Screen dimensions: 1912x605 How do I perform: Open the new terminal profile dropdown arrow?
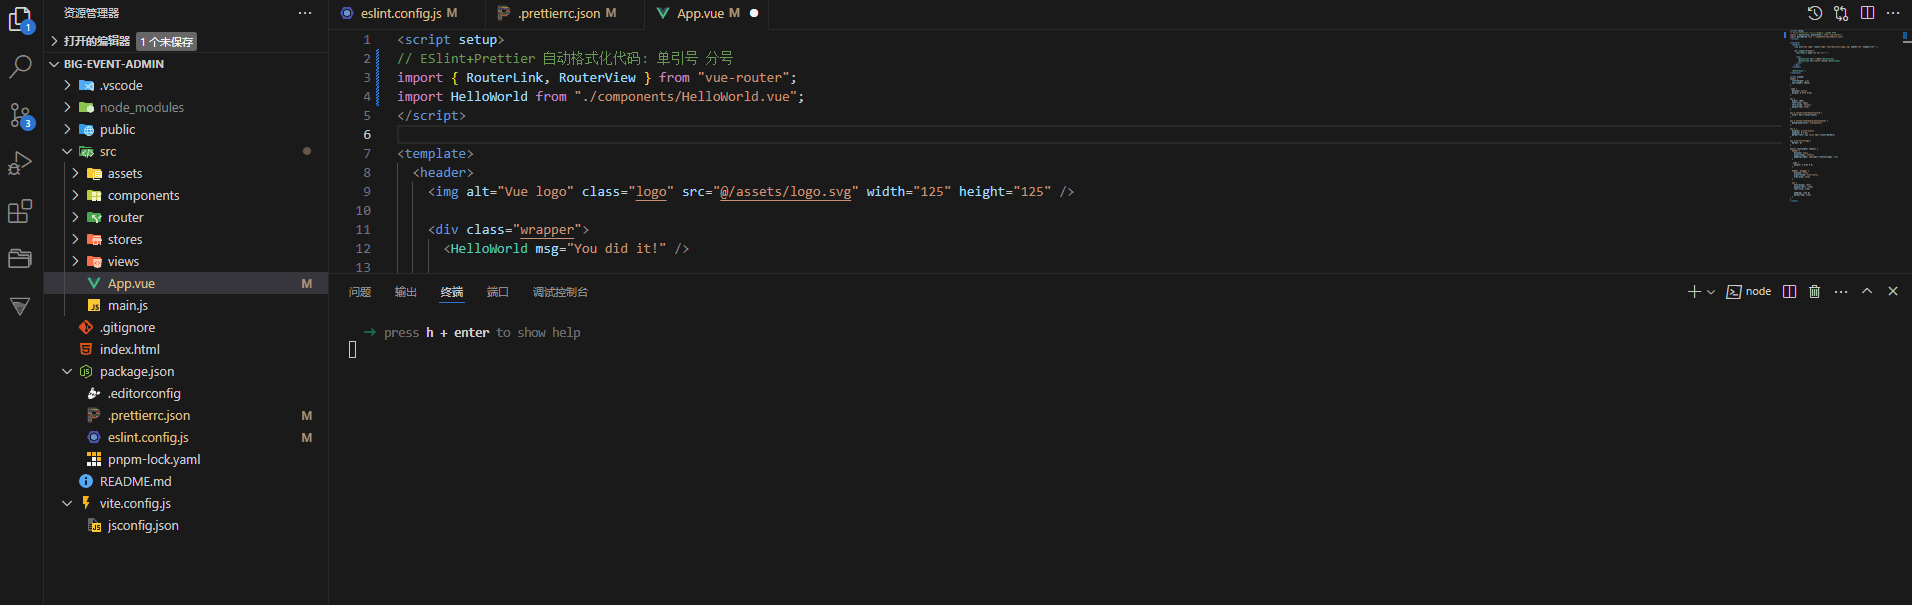[x=1711, y=292]
